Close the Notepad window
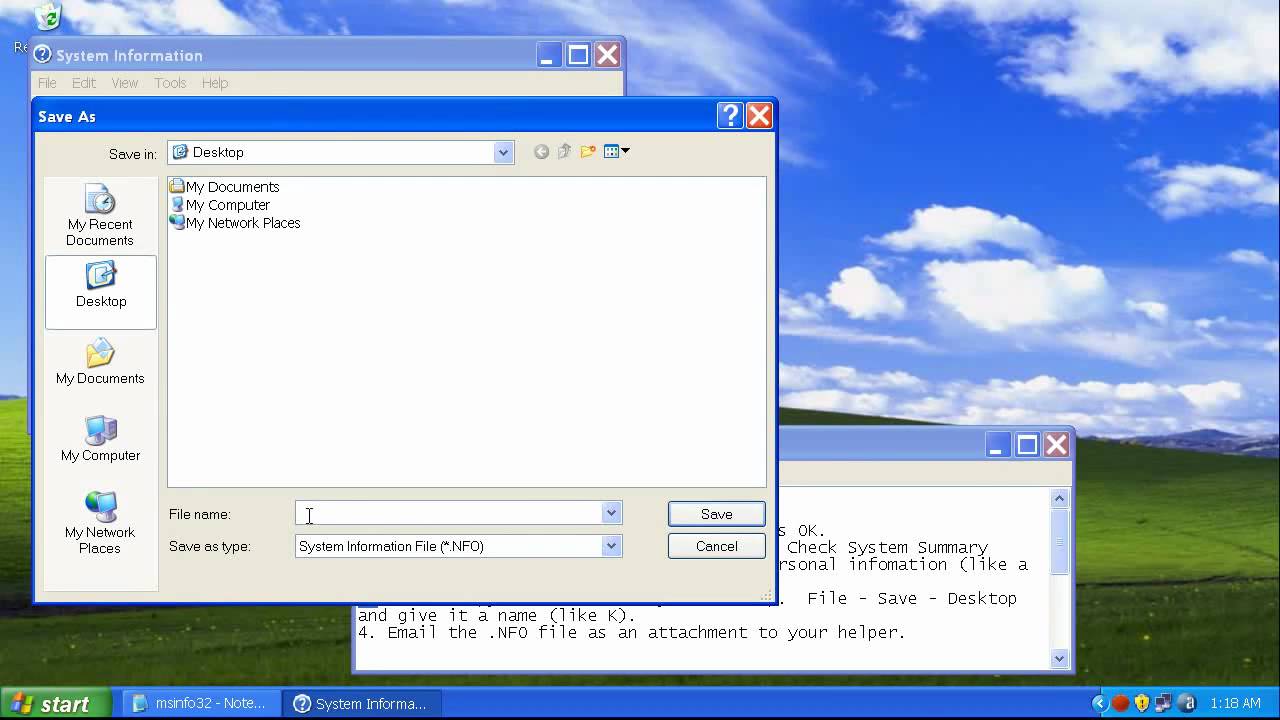This screenshot has width=1280, height=720. point(1056,445)
